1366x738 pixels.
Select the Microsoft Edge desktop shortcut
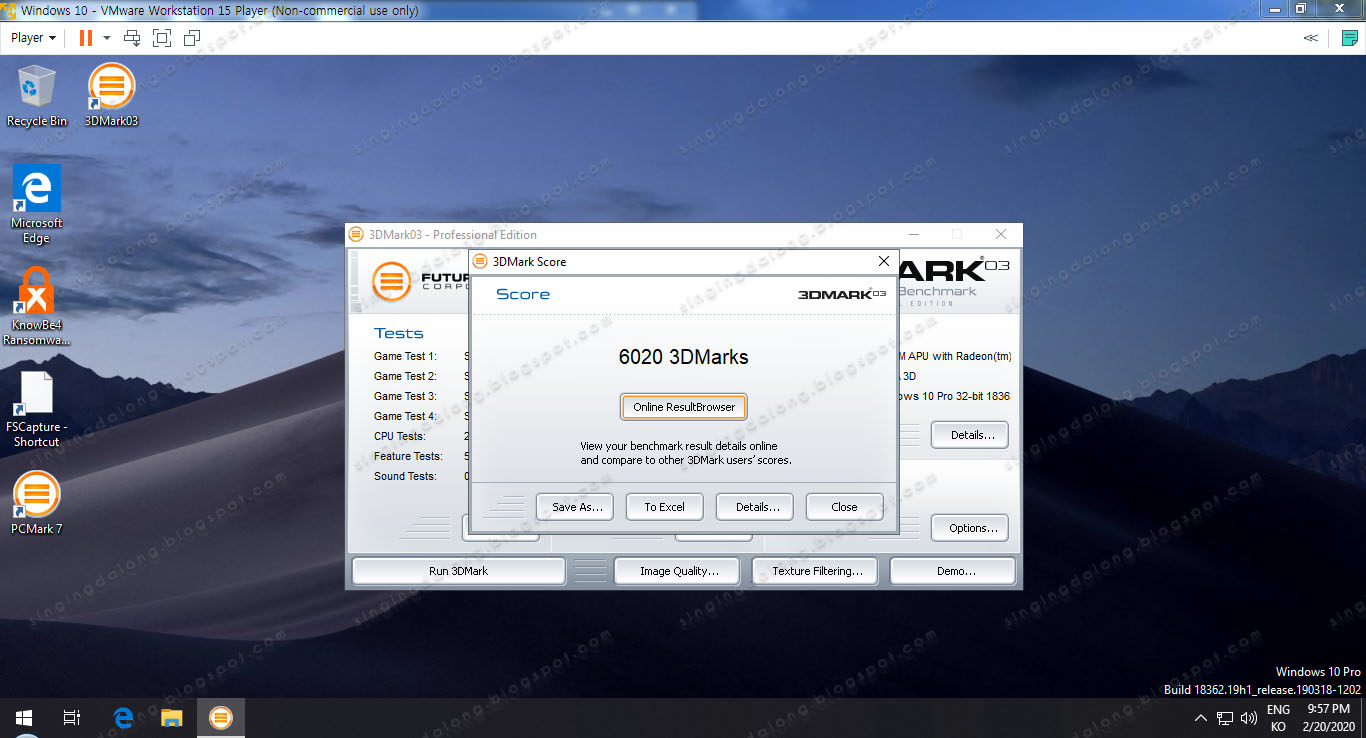click(x=37, y=205)
